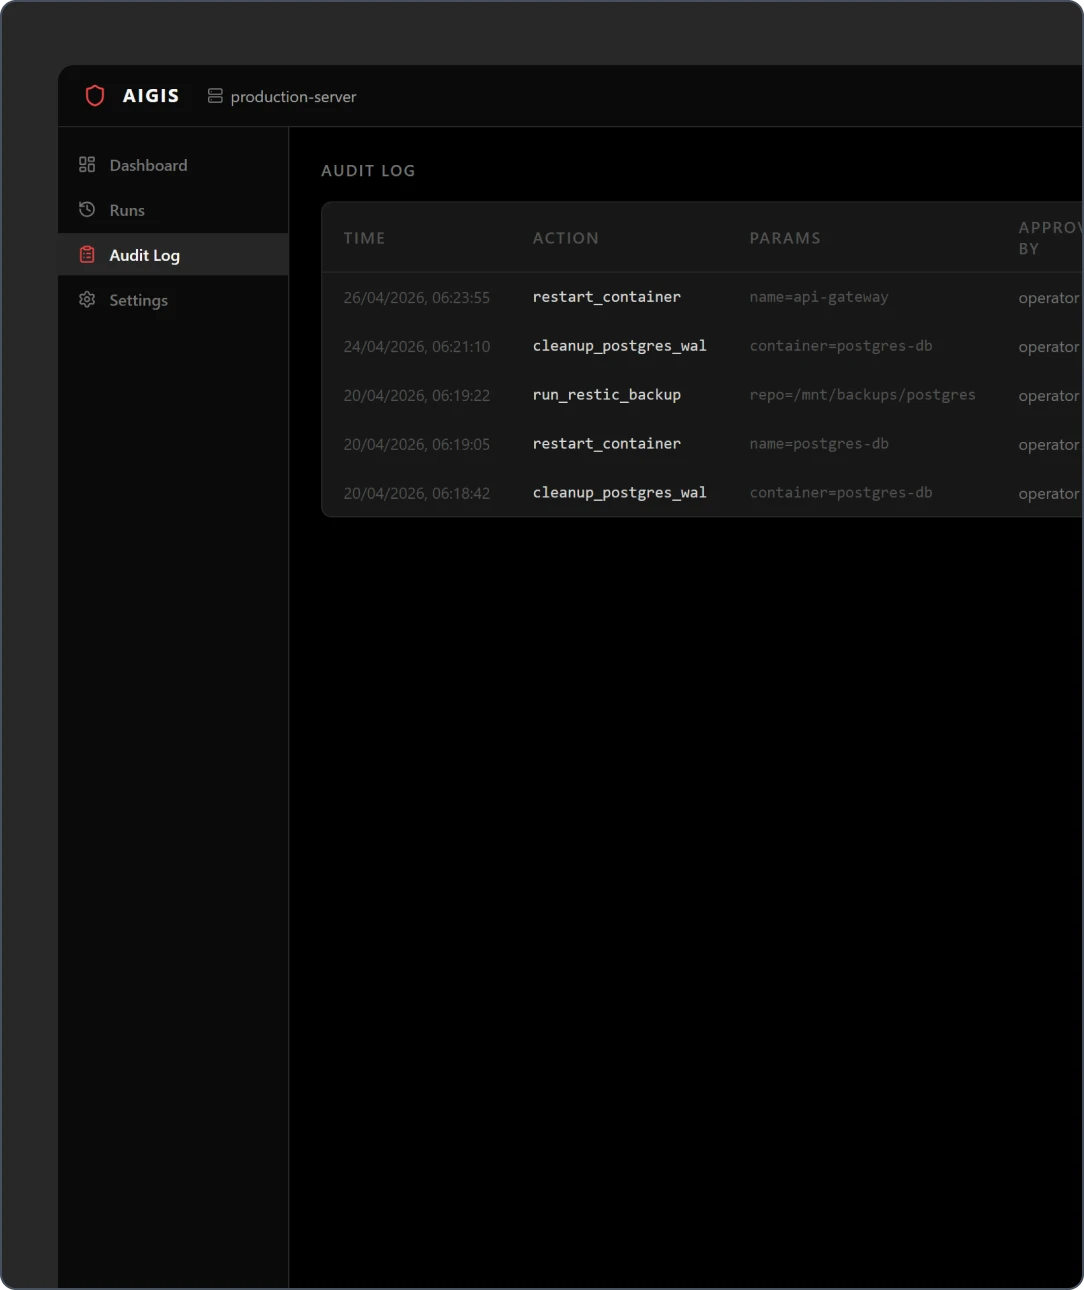This screenshot has width=1084, height=1290.
Task: Click the AIGIS shield logo icon
Action: 95,96
